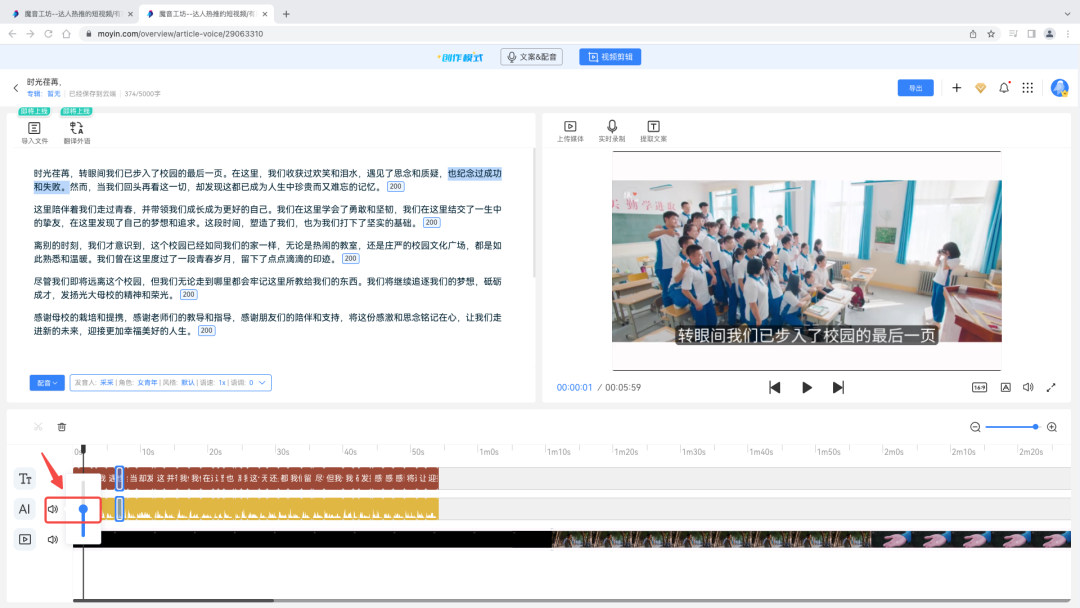Screen dimensions: 1080x608
Task: Switch to 视频剪辑 tab
Action: [x=610, y=57]
